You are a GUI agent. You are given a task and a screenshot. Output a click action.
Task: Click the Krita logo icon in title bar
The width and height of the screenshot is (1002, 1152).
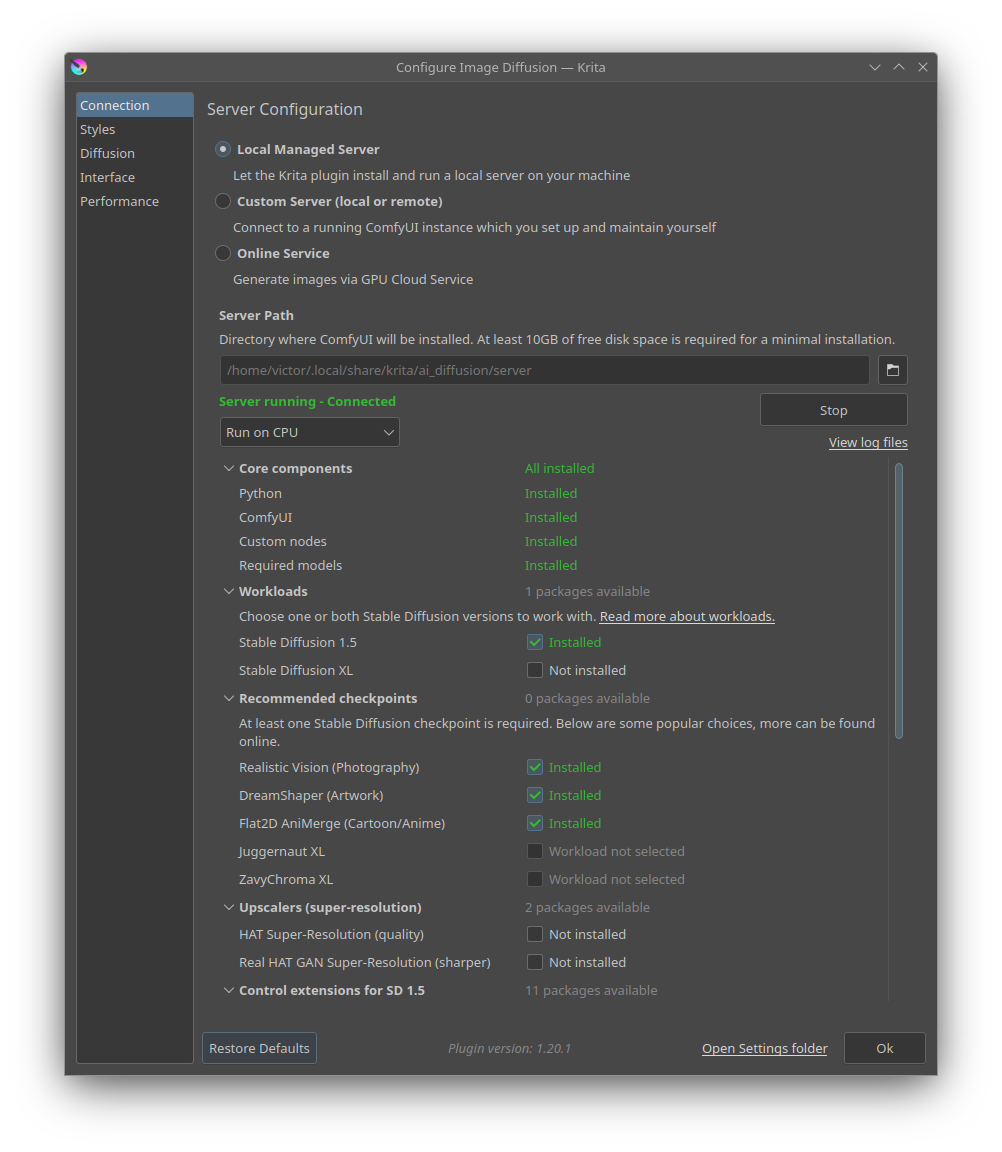point(79,67)
